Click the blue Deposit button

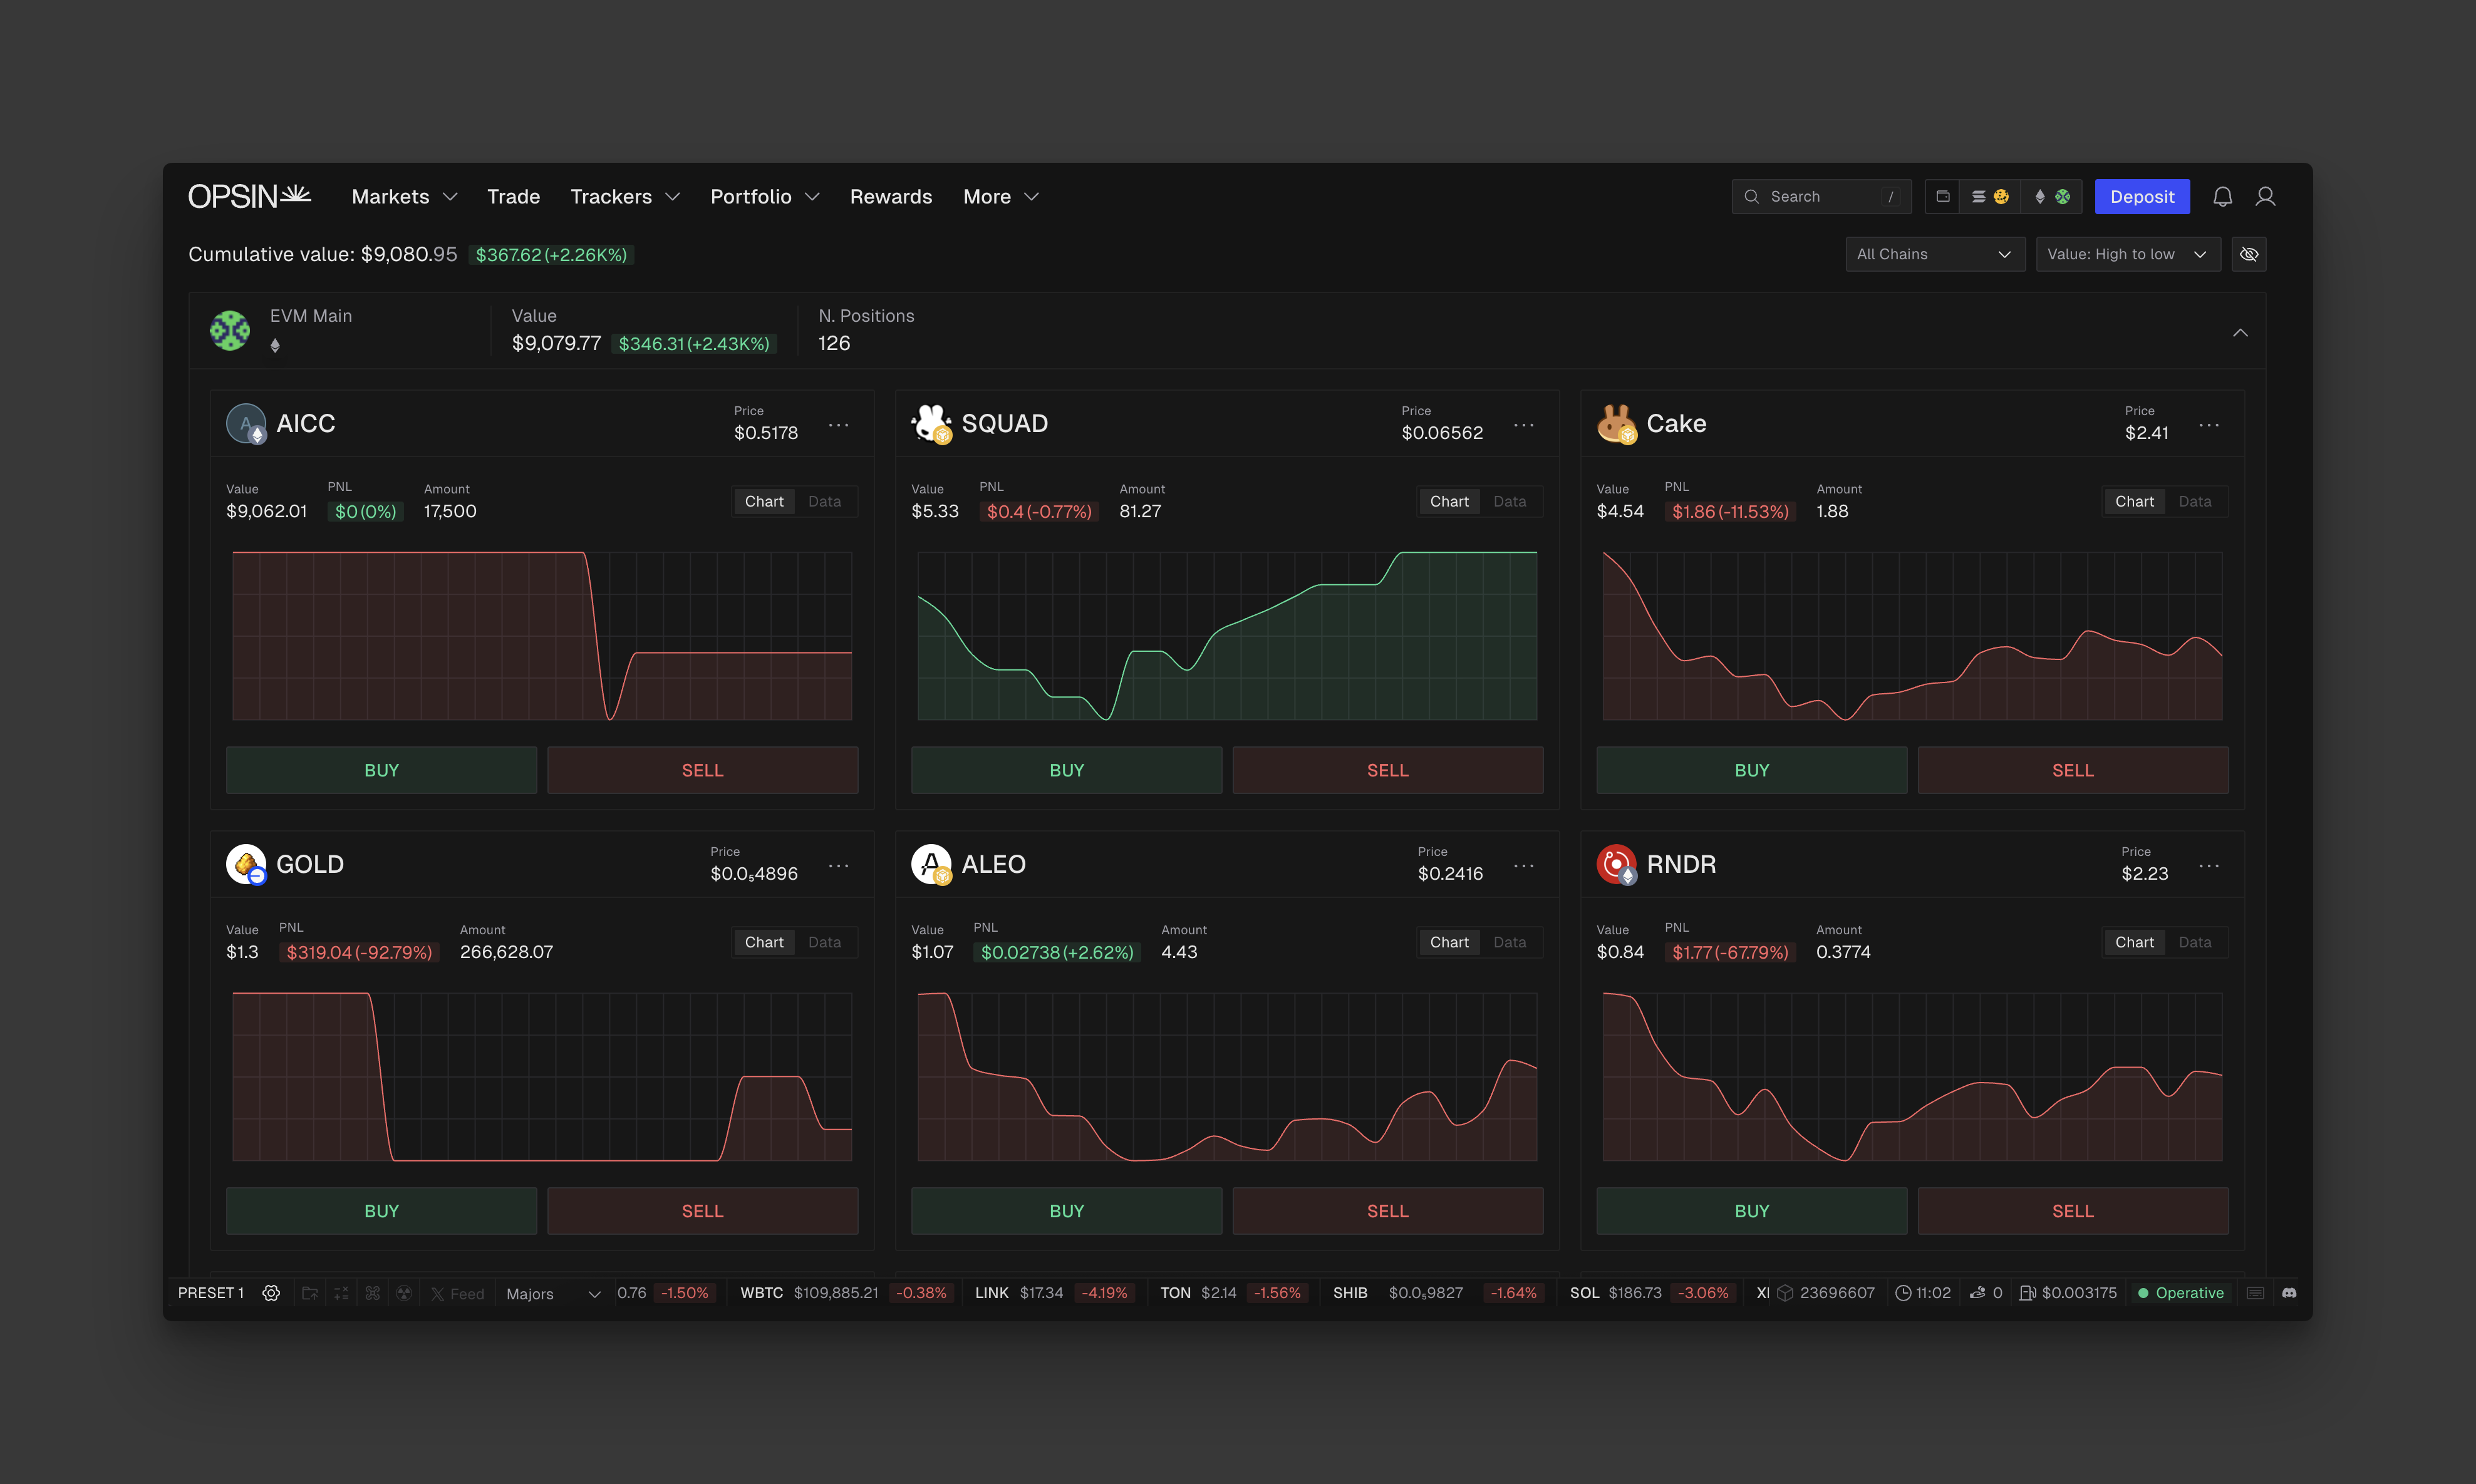click(2141, 197)
